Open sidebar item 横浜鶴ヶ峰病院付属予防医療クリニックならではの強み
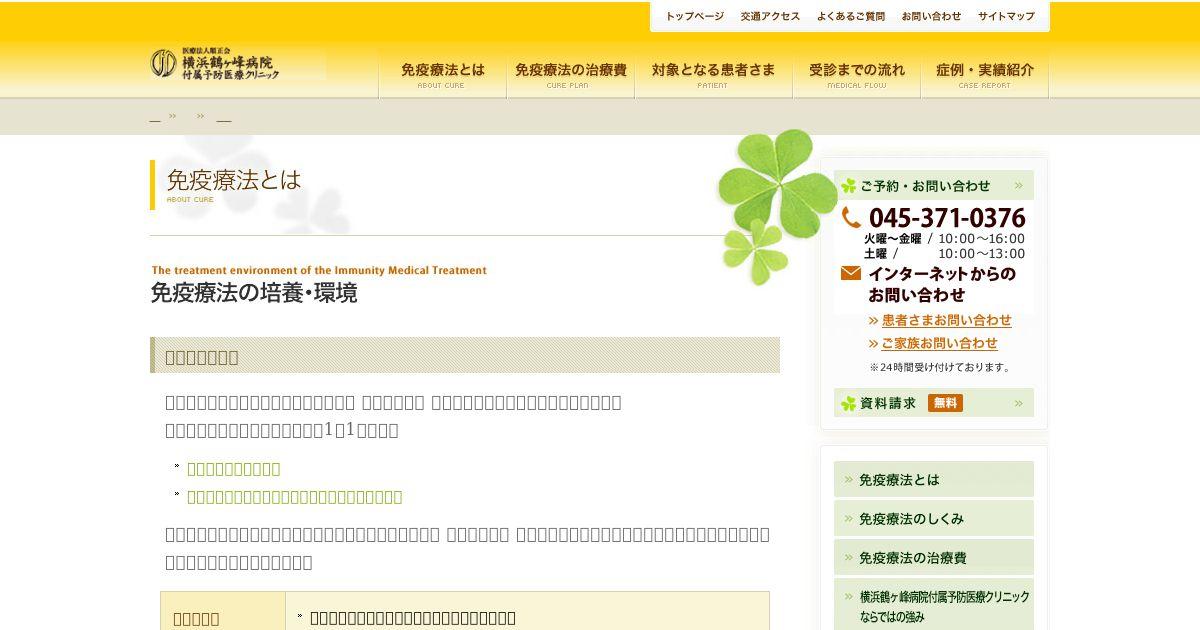Image resolution: width=1200 pixels, height=630 pixels. pyautogui.click(x=934, y=605)
